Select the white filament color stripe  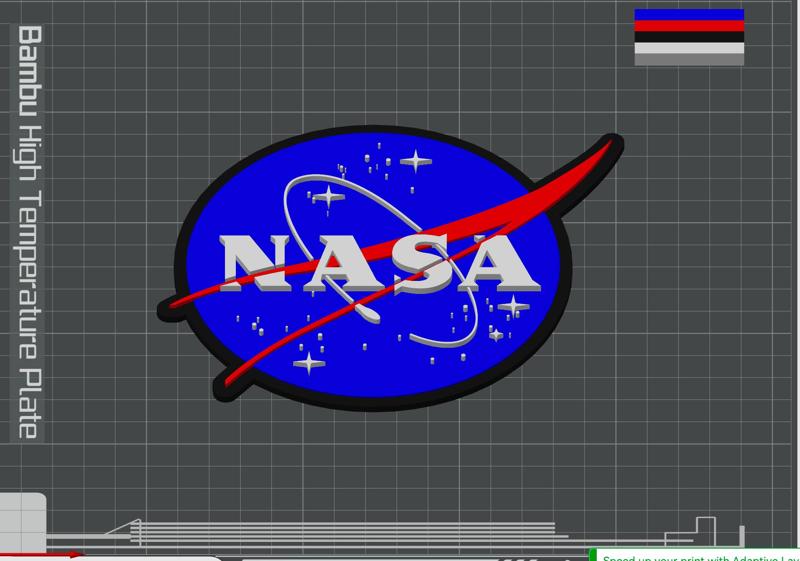coord(689,48)
